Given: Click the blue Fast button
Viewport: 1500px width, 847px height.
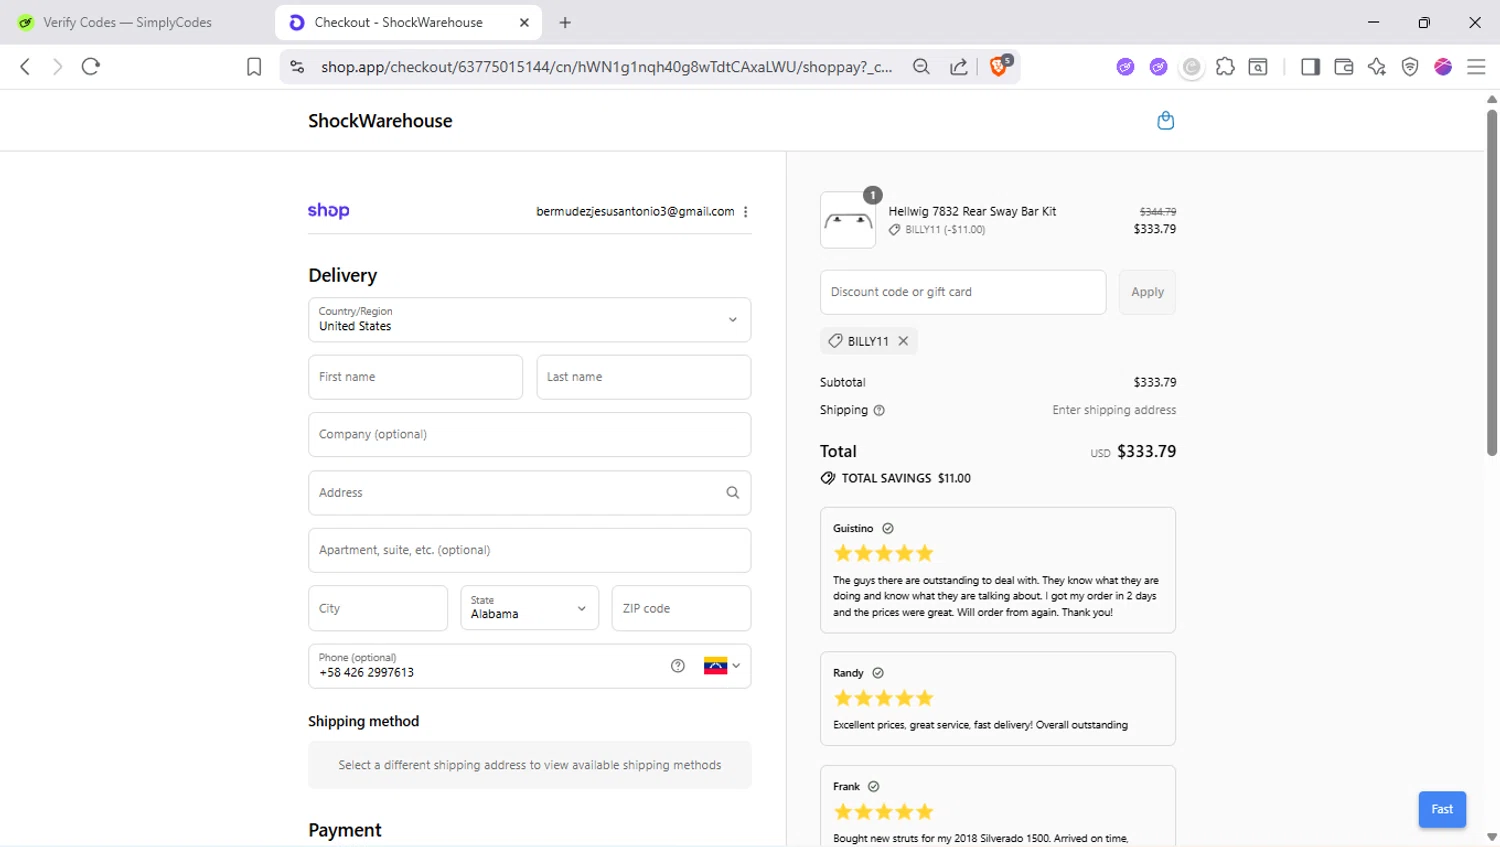Looking at the screenshot, I should click(x=1442, y=809).
